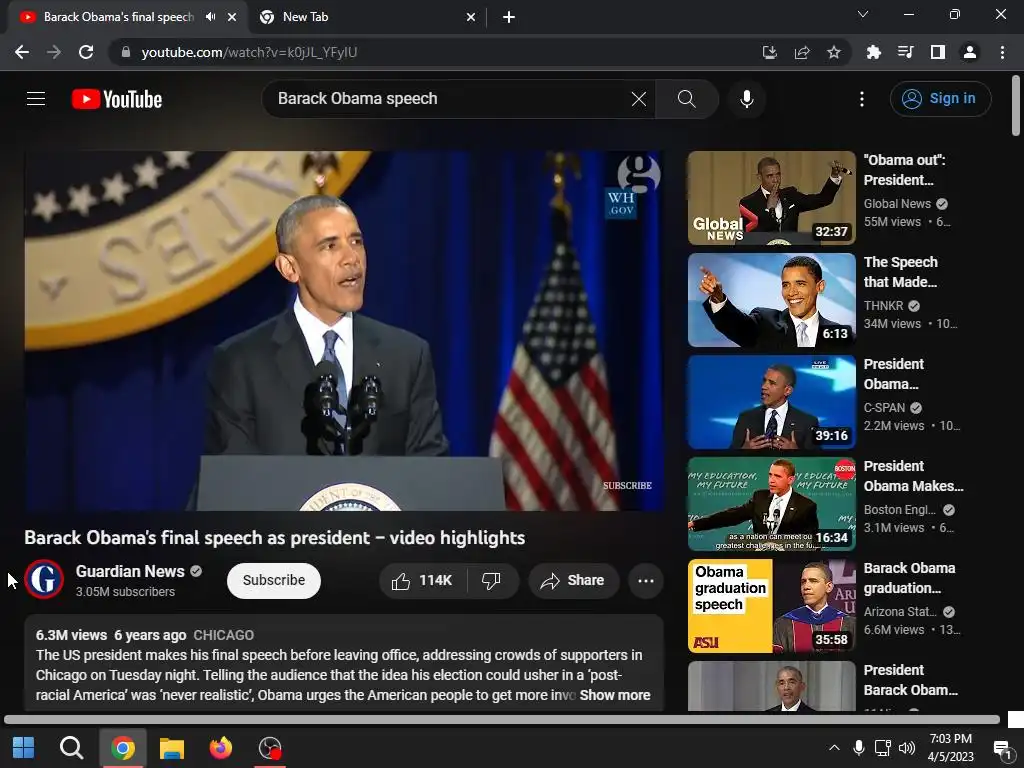
Task: Open "Barack Obama graduation..." video title
Action: pyautogui.click(x=909, y=578)
